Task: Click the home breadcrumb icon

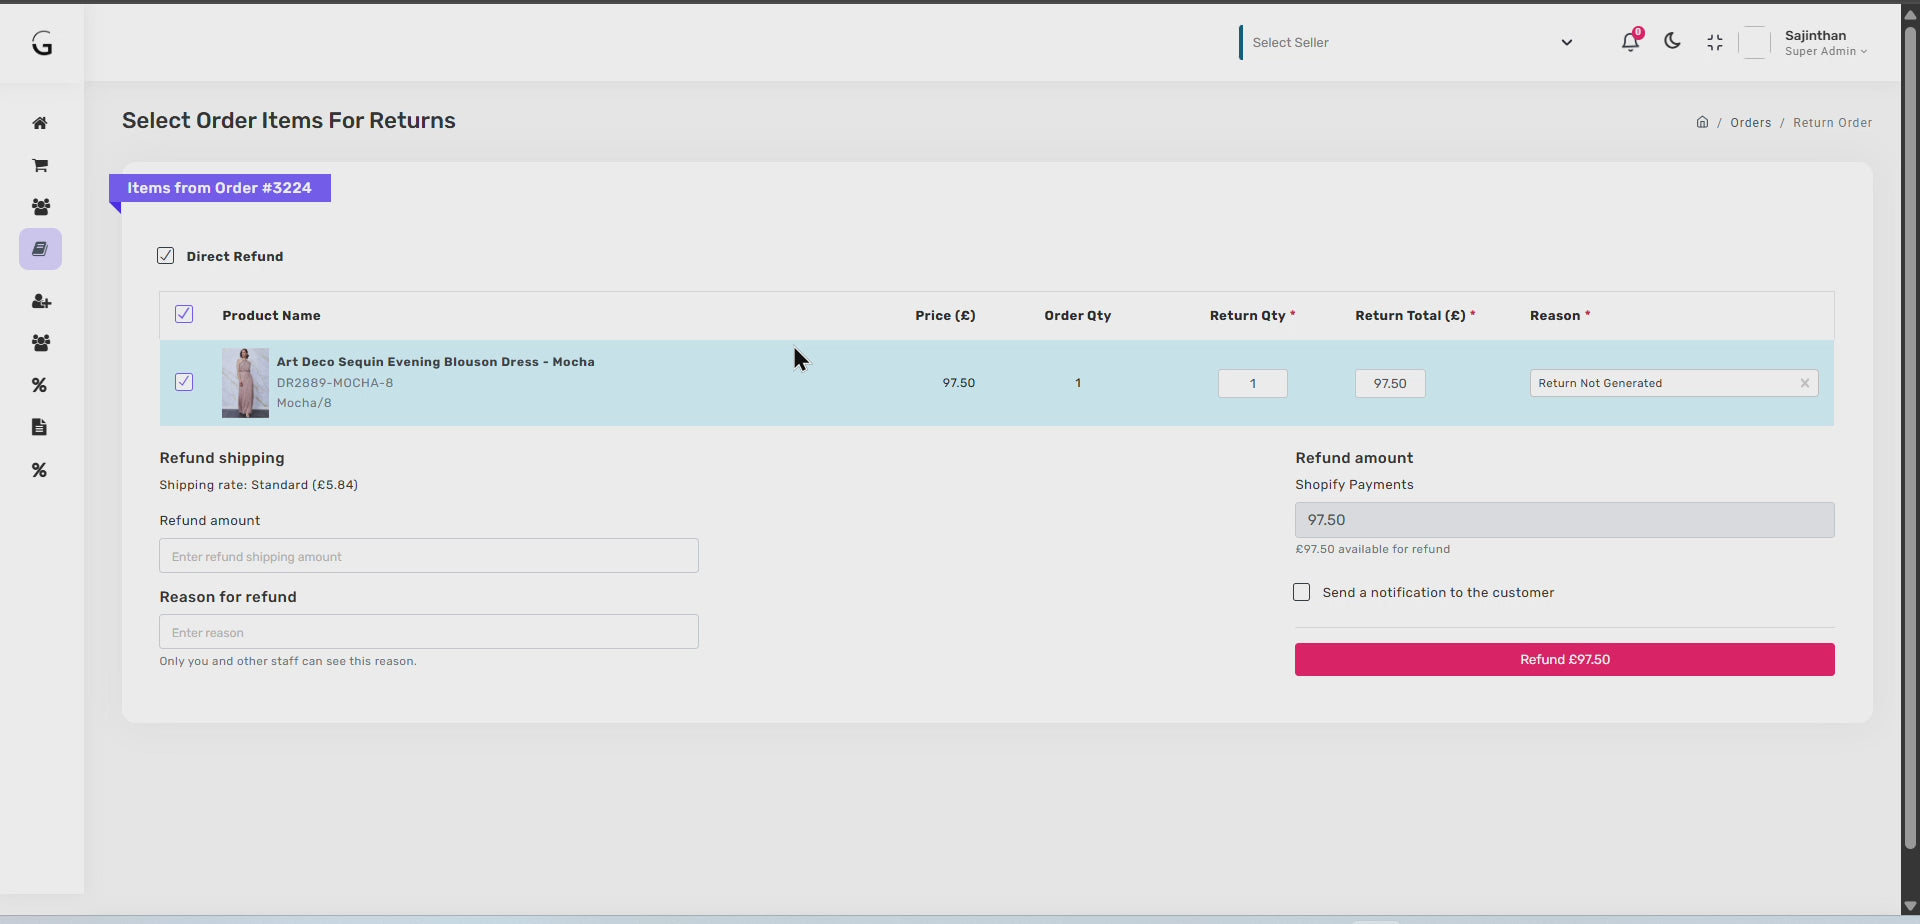Action: pyautogui.click(x=1702, y=122)
